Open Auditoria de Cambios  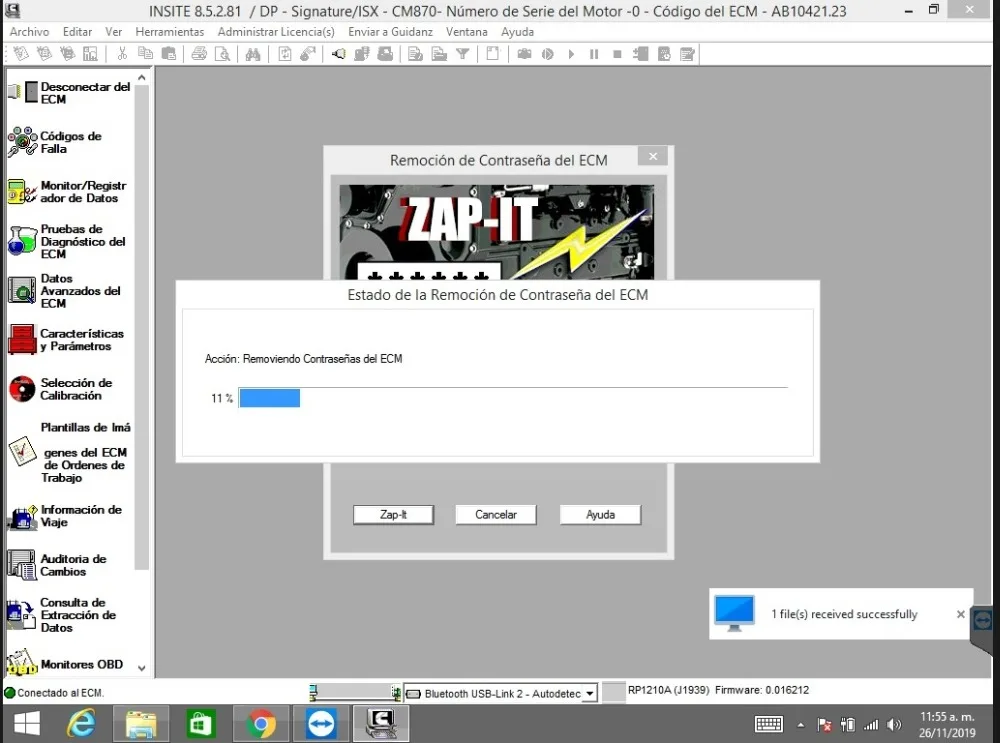pyautogui.click(x=70, y=564)
